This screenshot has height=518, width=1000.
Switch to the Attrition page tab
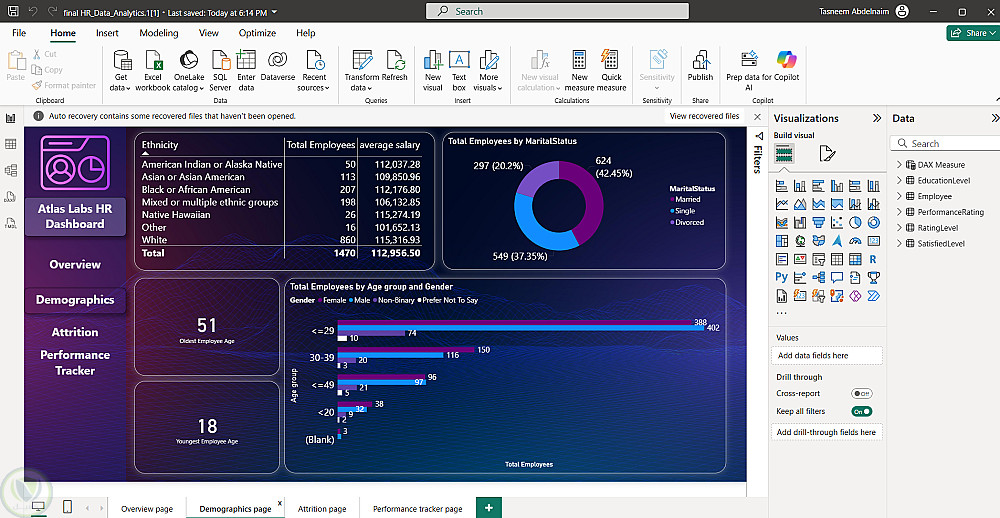322,509
